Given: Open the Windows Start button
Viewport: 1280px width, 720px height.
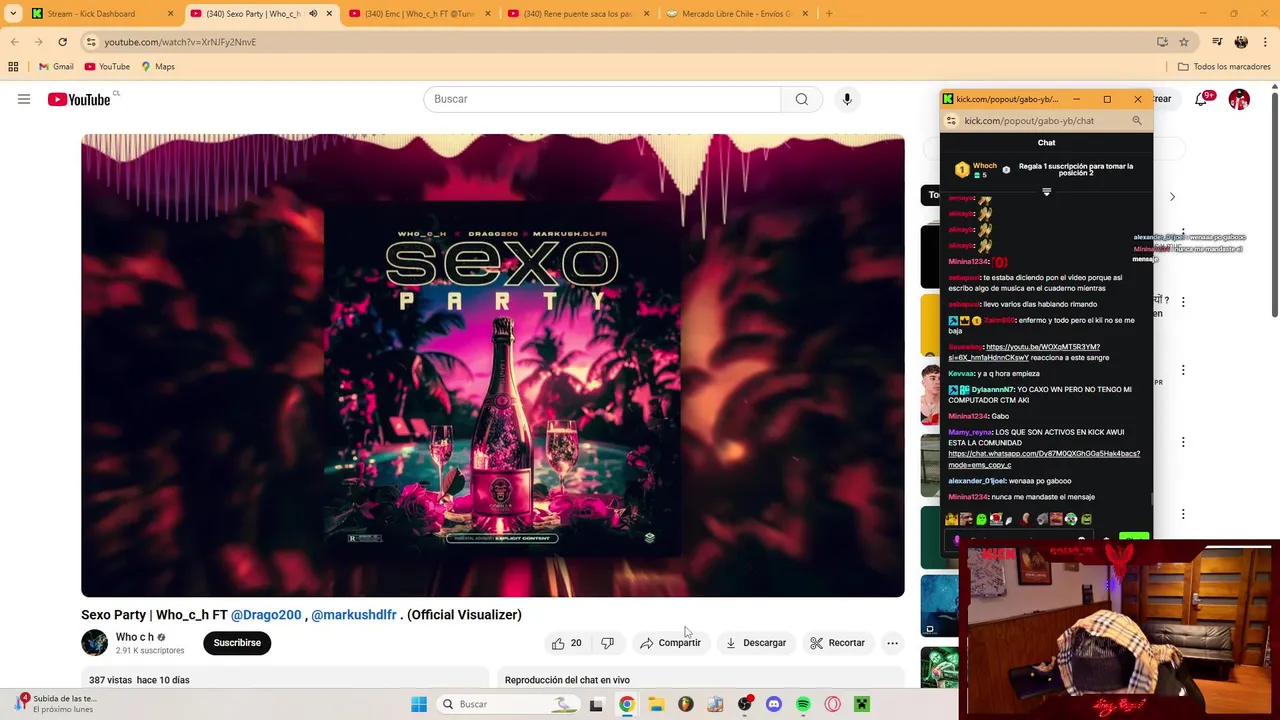Looking at the screenshot, I should tap(419, 704).
